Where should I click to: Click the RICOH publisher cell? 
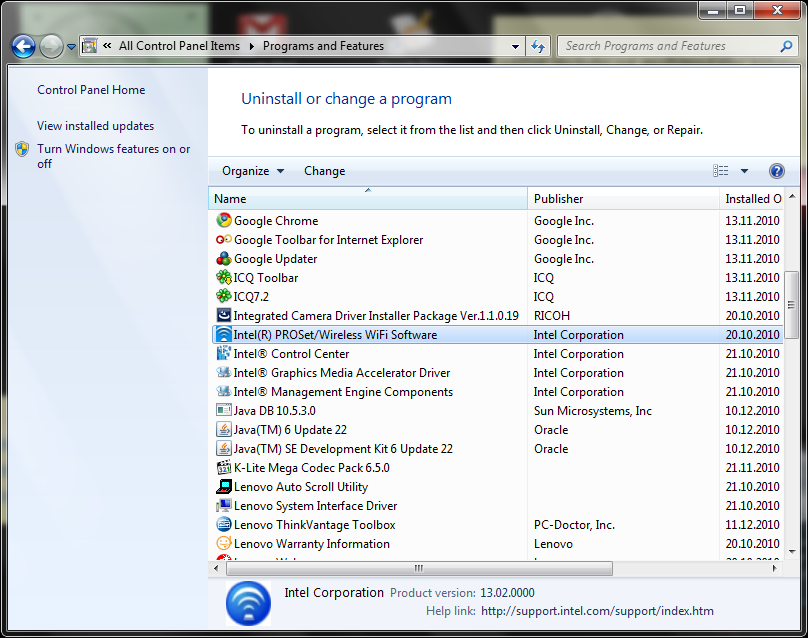[x=552, y=315]
